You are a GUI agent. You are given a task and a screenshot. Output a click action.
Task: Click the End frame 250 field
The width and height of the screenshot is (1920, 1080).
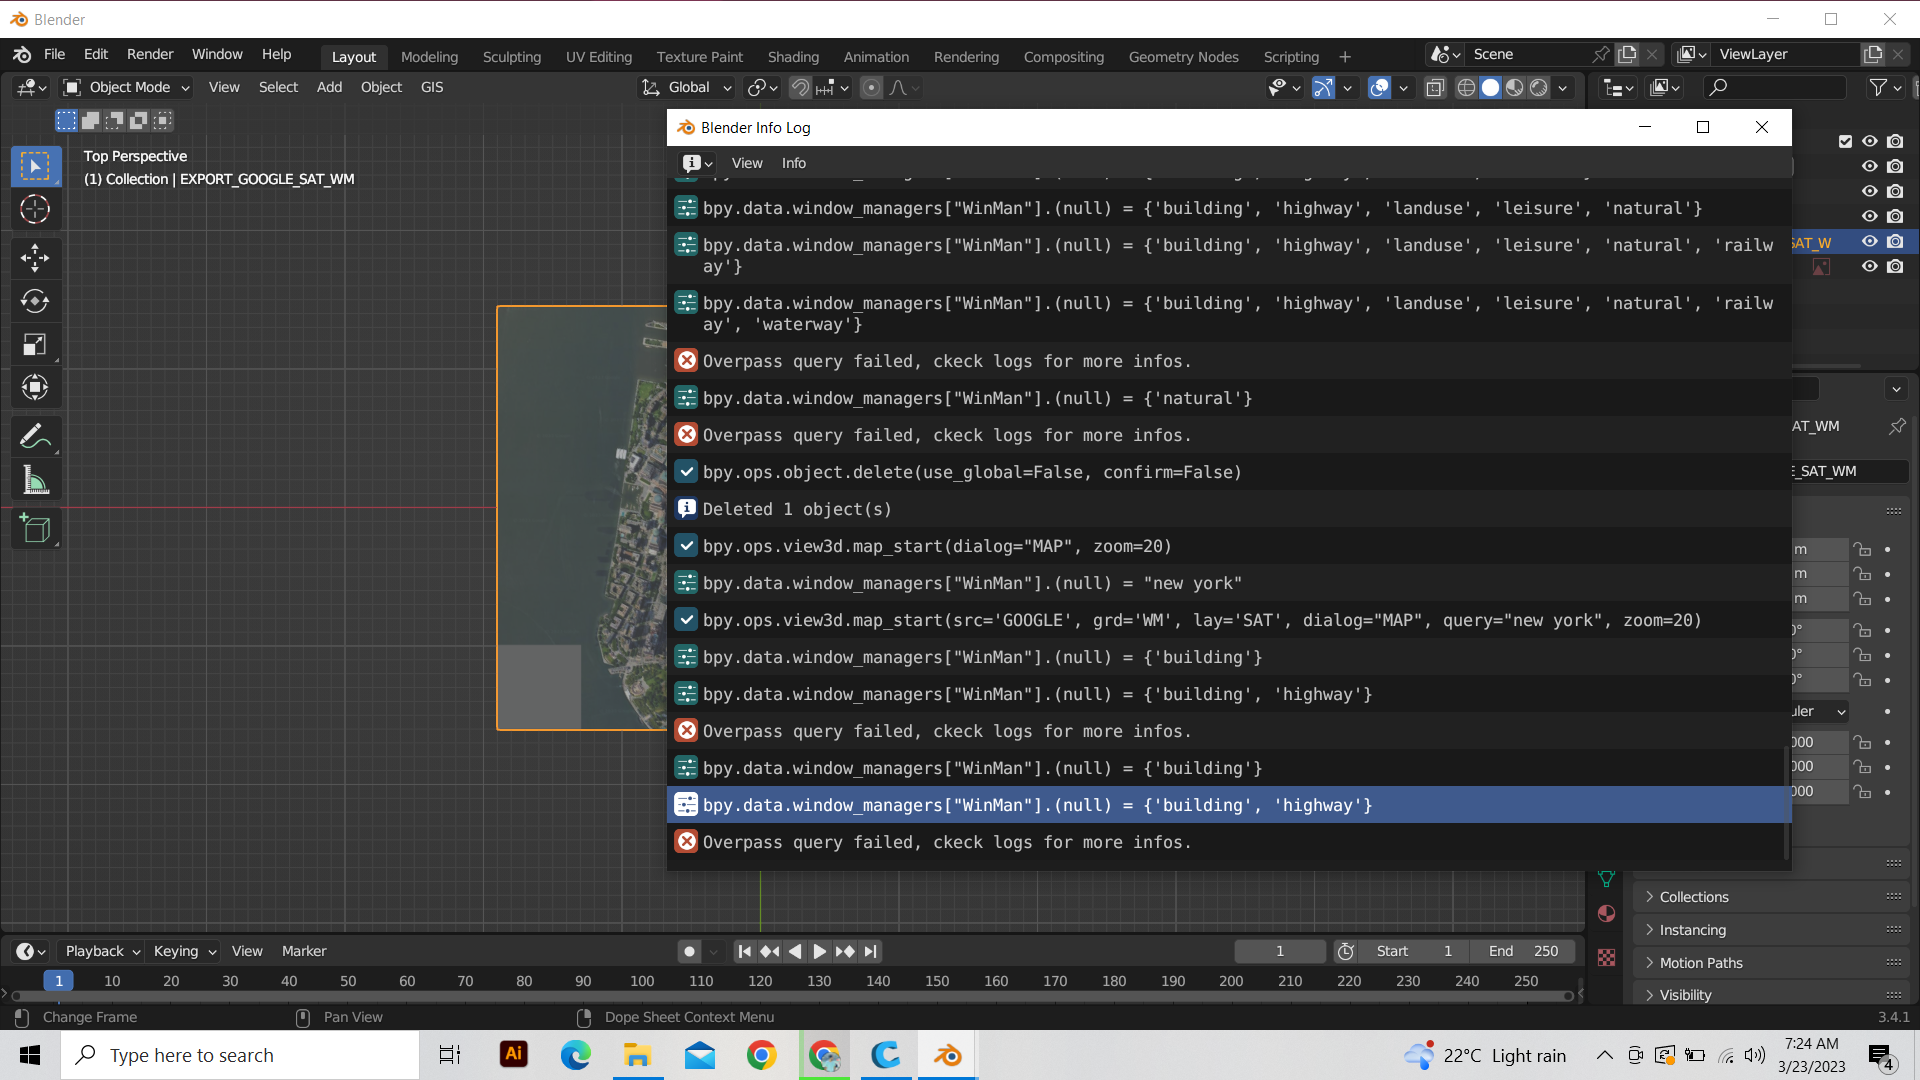1522,951
